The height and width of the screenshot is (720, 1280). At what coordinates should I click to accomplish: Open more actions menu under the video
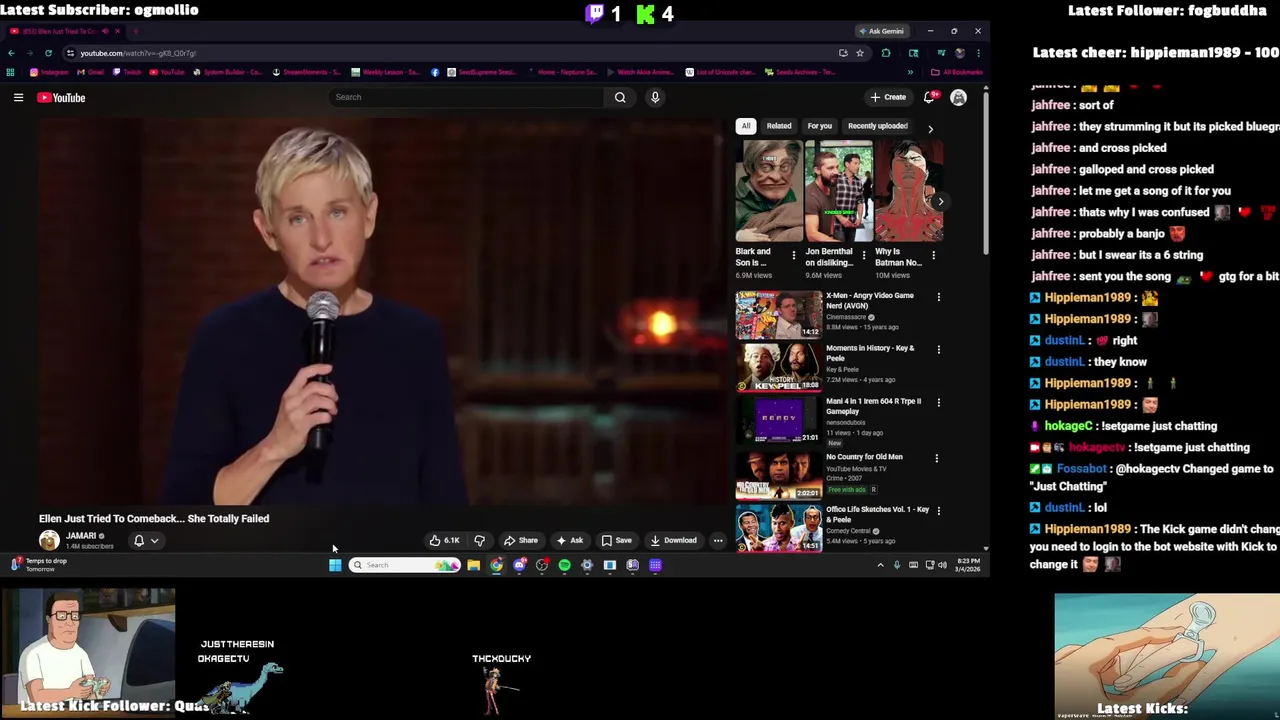click(x=718, y=540)
